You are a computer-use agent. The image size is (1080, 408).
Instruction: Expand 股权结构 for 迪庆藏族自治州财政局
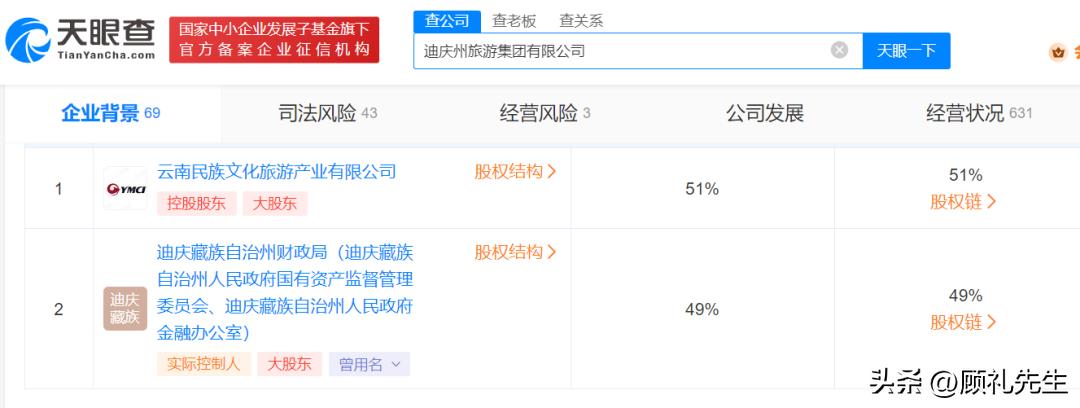click(515, 252)
